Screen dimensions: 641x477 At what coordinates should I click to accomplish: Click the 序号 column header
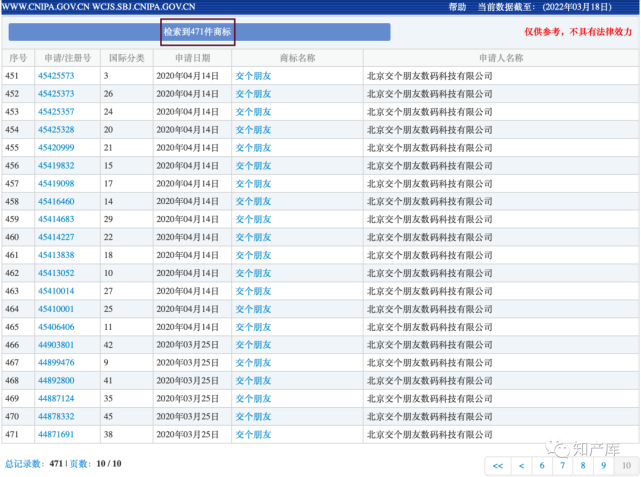(18, 58)
